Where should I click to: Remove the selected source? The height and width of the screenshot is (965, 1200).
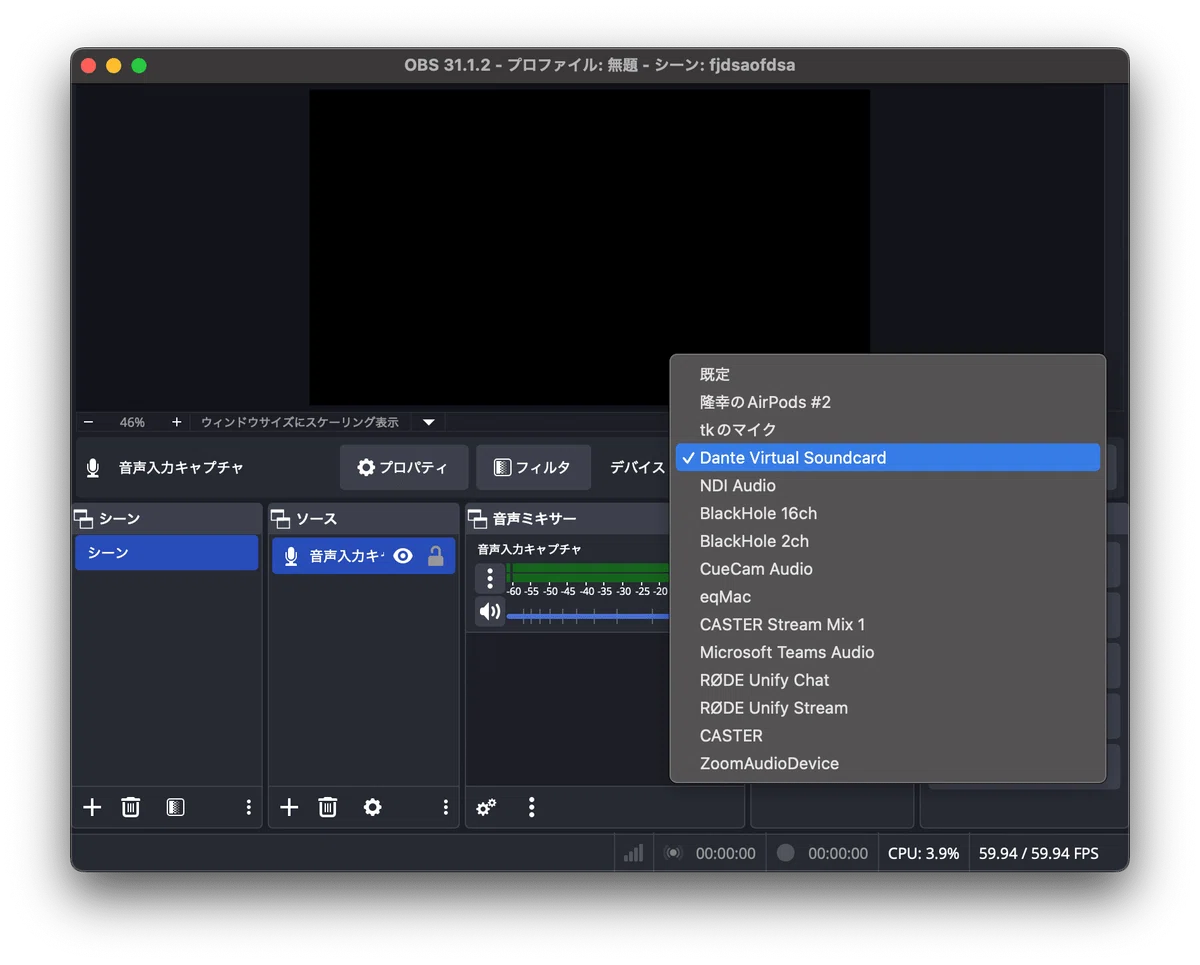click(x=327, y=807)
